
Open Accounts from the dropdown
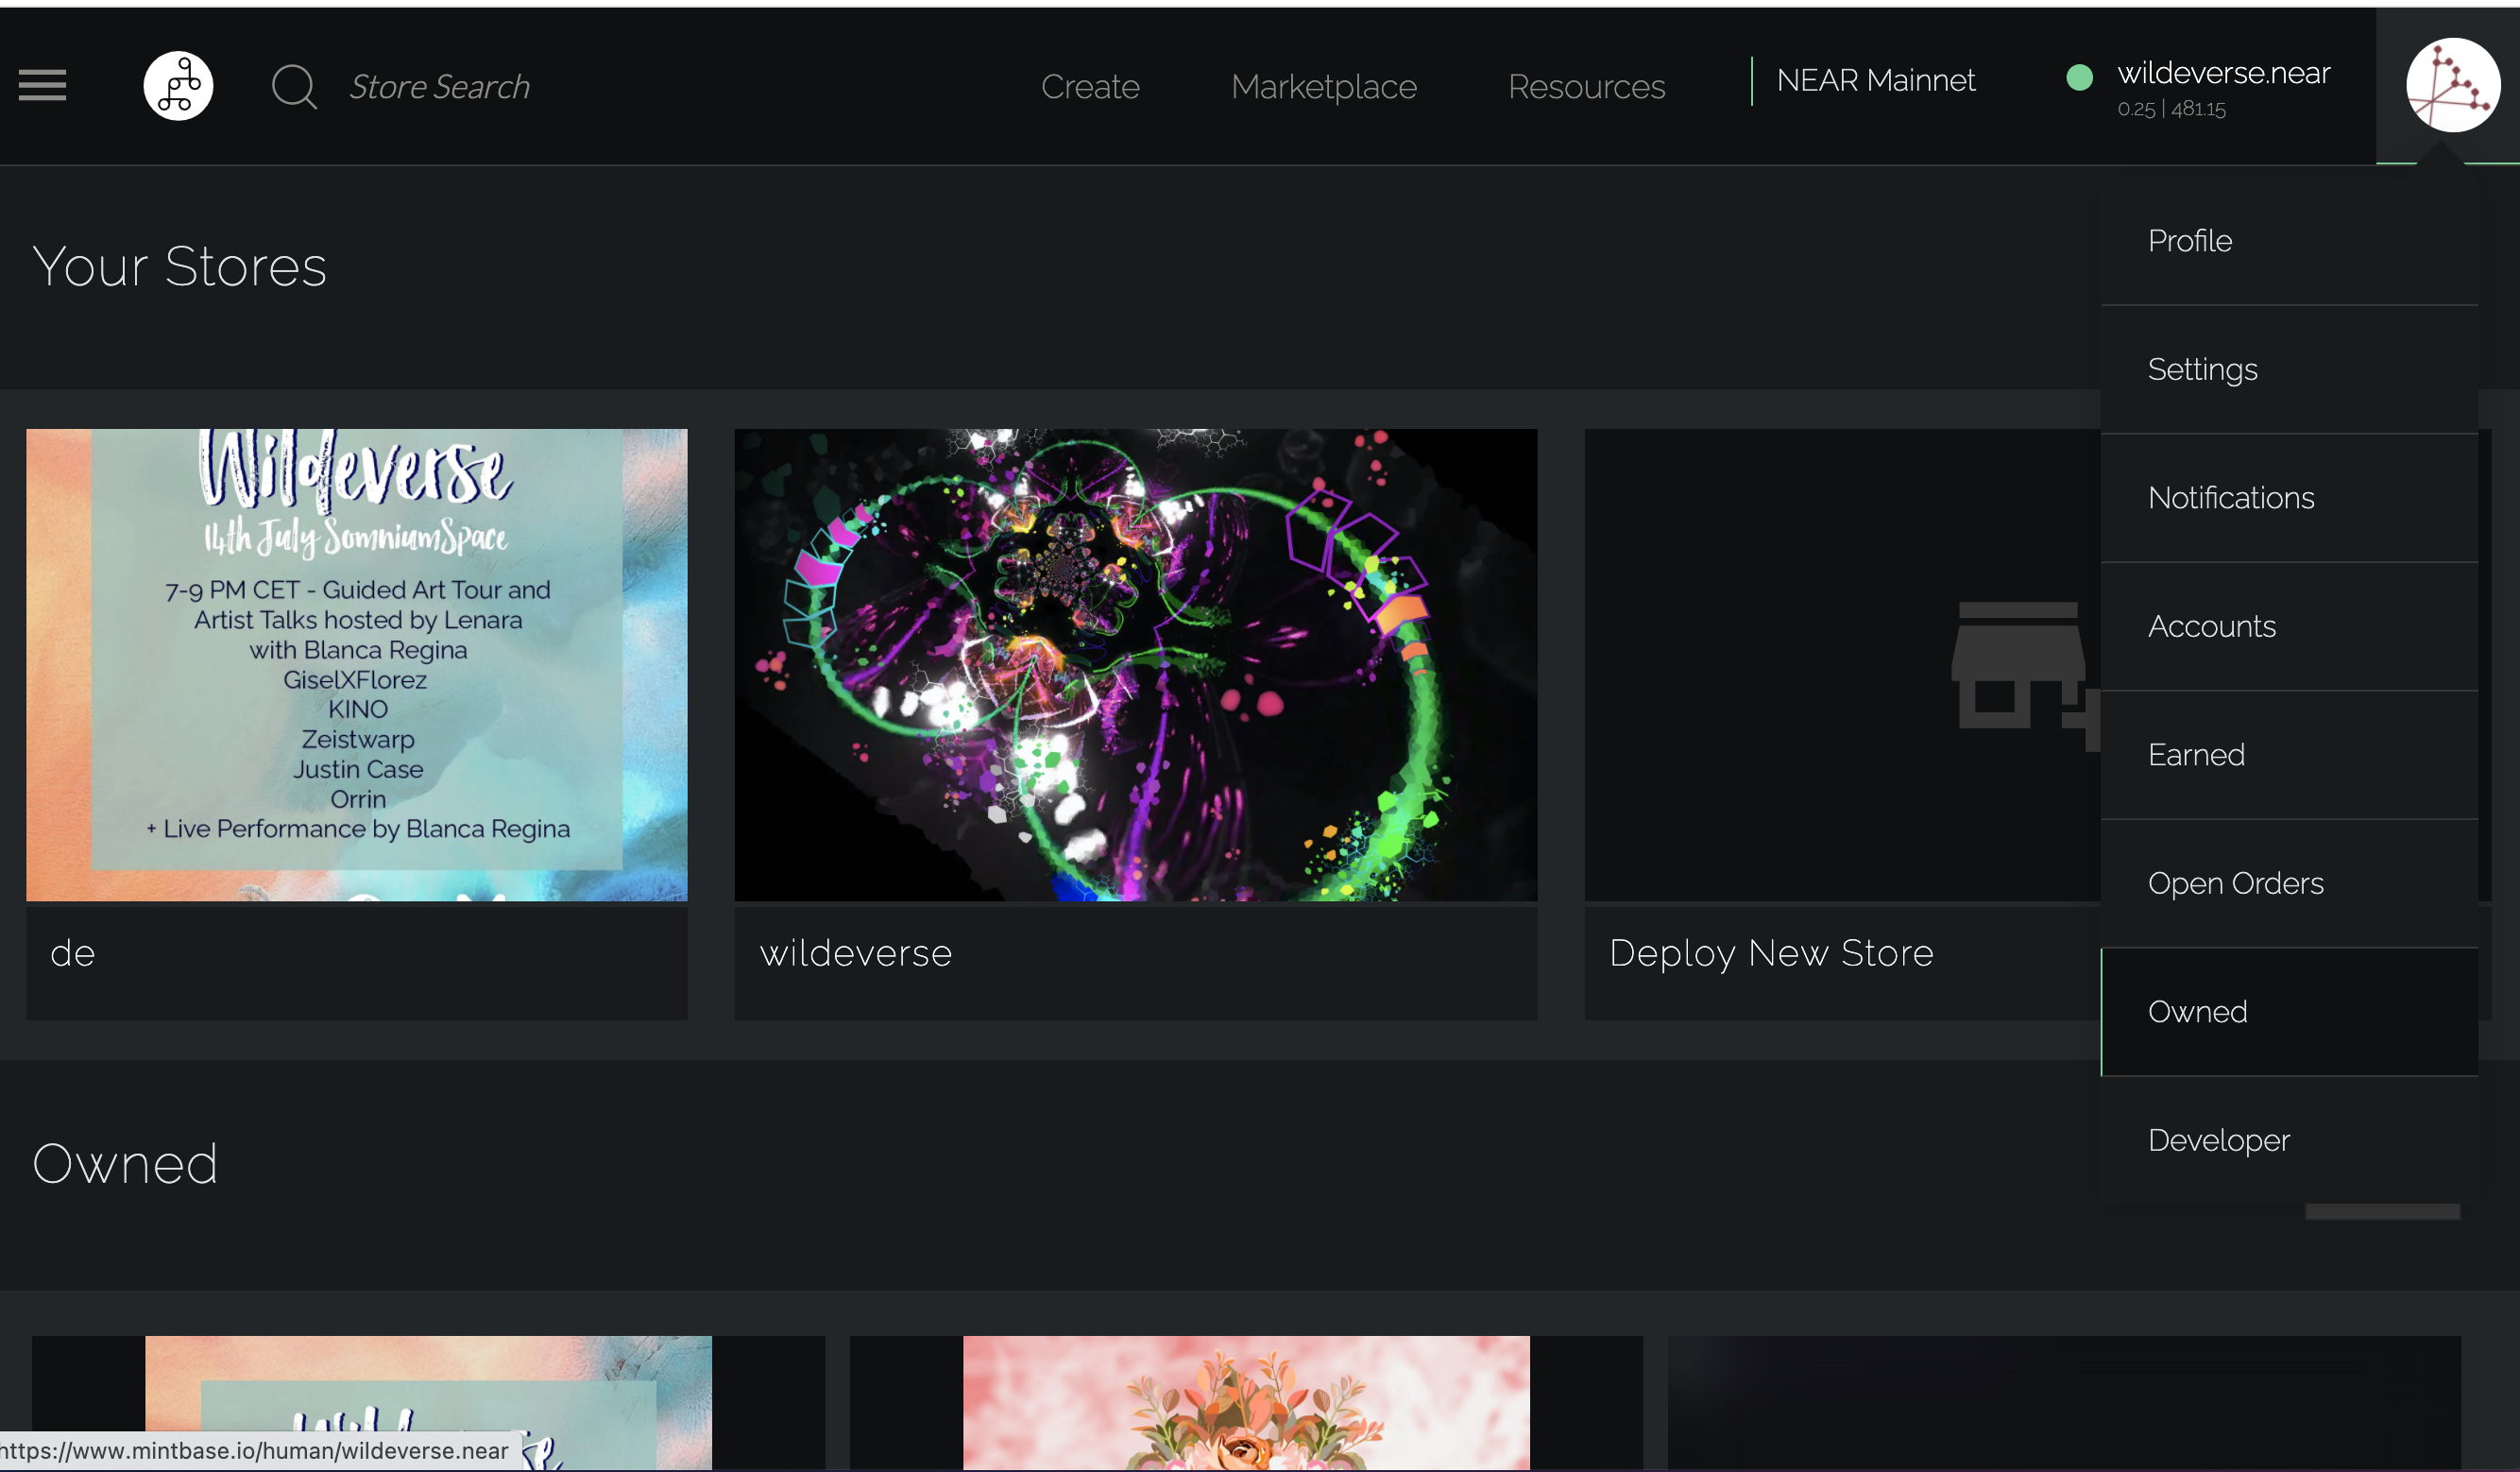point(2289,627)
